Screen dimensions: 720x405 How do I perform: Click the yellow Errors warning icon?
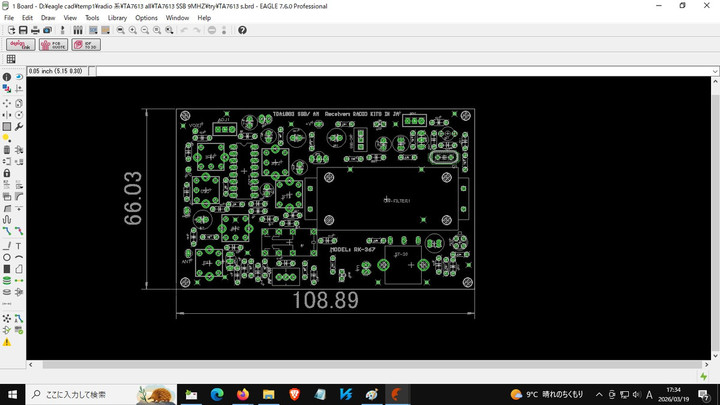[7, 342]
